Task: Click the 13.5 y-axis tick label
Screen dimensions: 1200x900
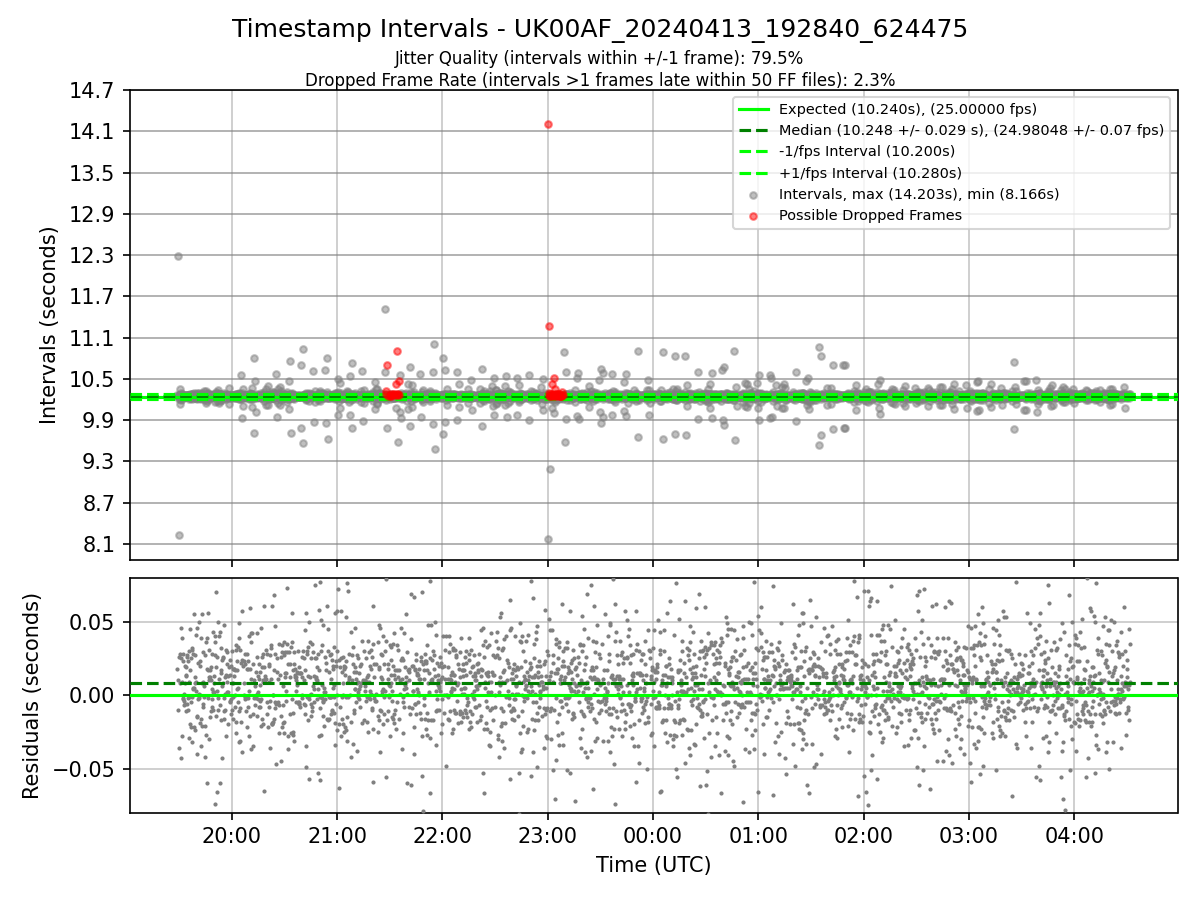Action: (94, 173)
